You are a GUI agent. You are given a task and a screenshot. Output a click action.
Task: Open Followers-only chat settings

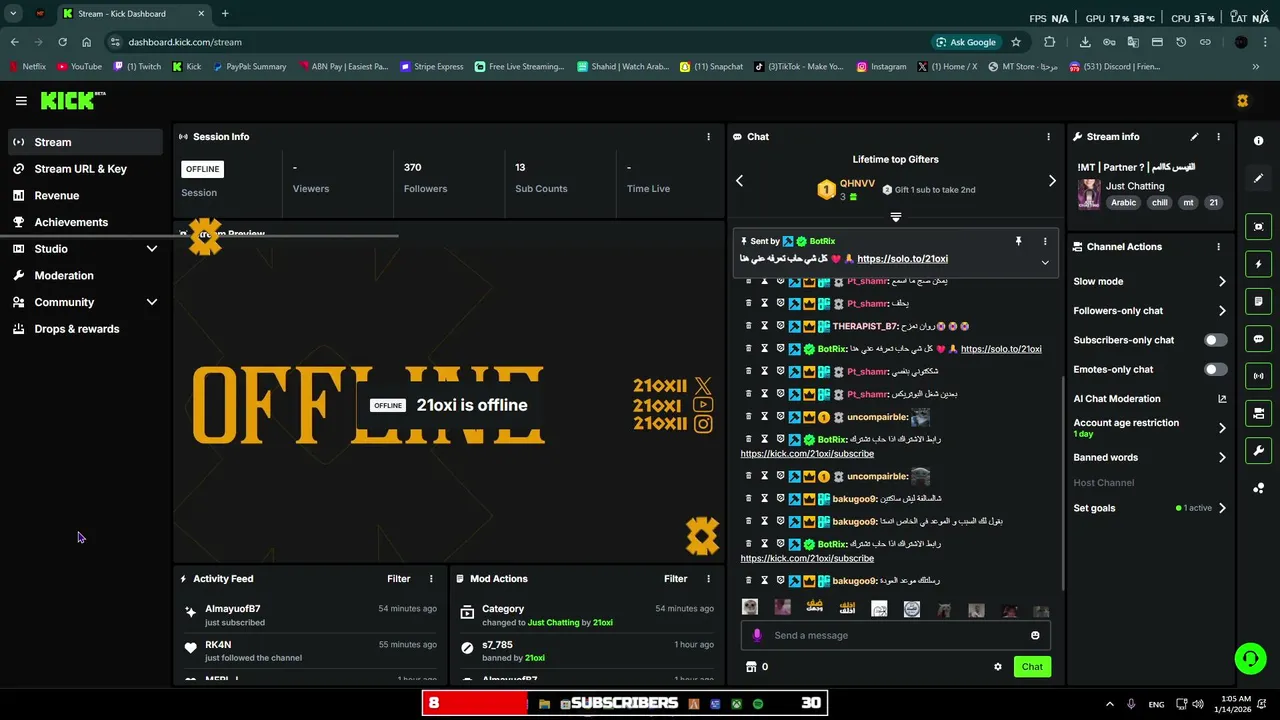point(1150,311)
